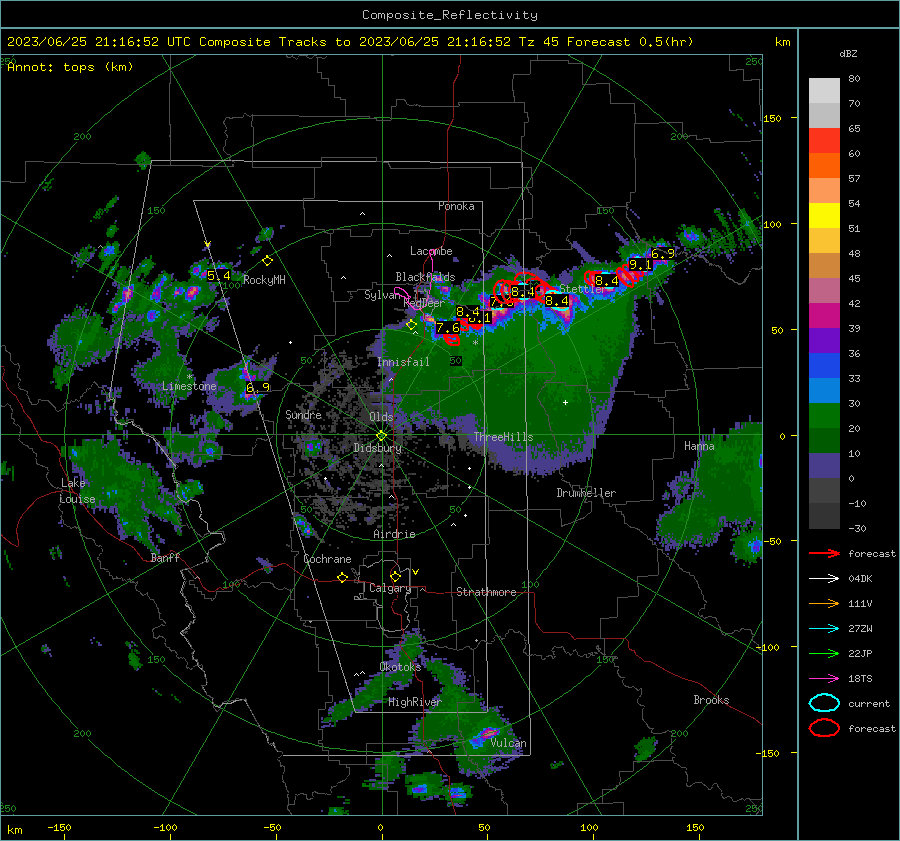Select the white 04DK track arrow
900x841 pixels.
(824, 579)
